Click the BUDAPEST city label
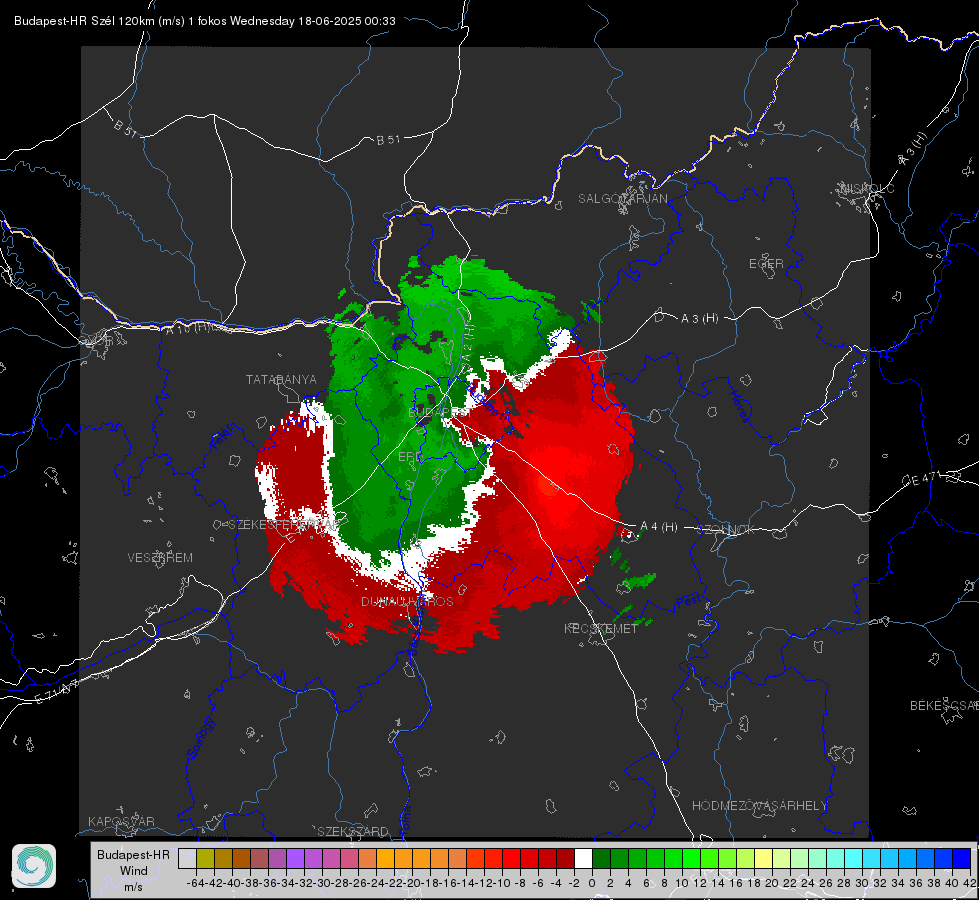Screen dimensions: 979x900 pyautogui.click(x=439, y=412)
